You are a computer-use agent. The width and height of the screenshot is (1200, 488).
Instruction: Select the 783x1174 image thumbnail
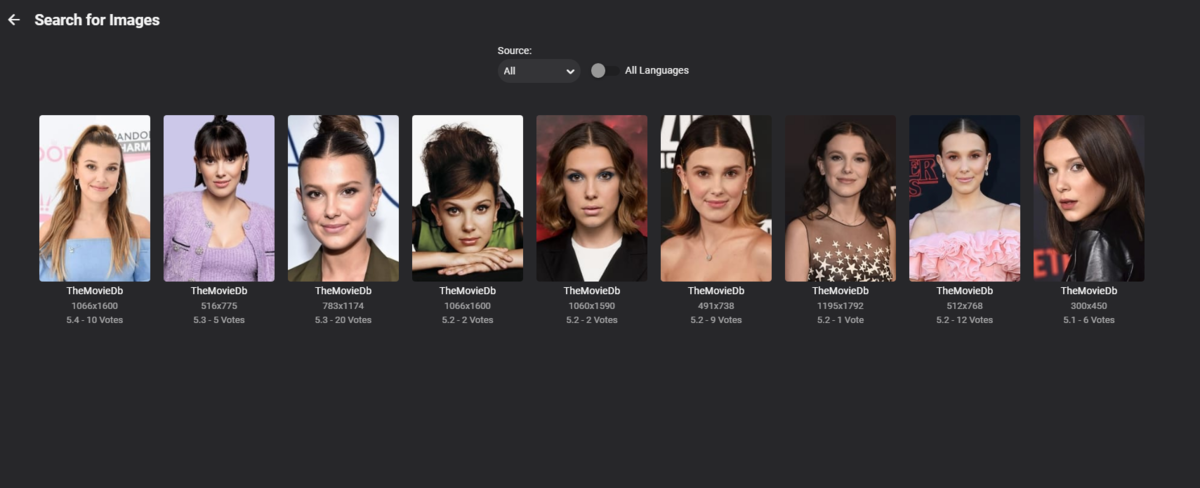(x=343, y=198)
